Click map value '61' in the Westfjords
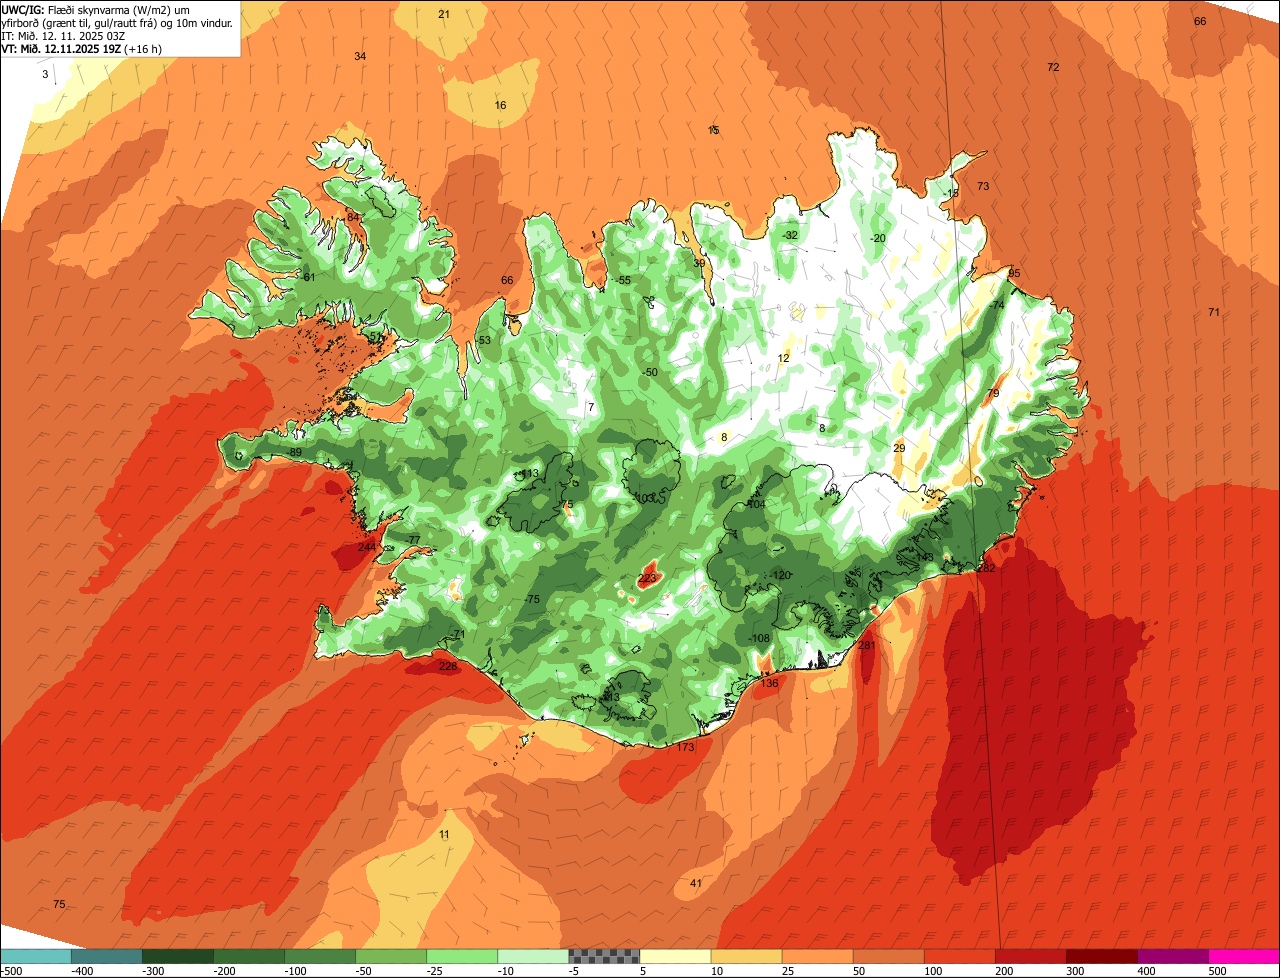Viewport: 1280px width, 978px height. pyautogui.click(x=309, y=277)
